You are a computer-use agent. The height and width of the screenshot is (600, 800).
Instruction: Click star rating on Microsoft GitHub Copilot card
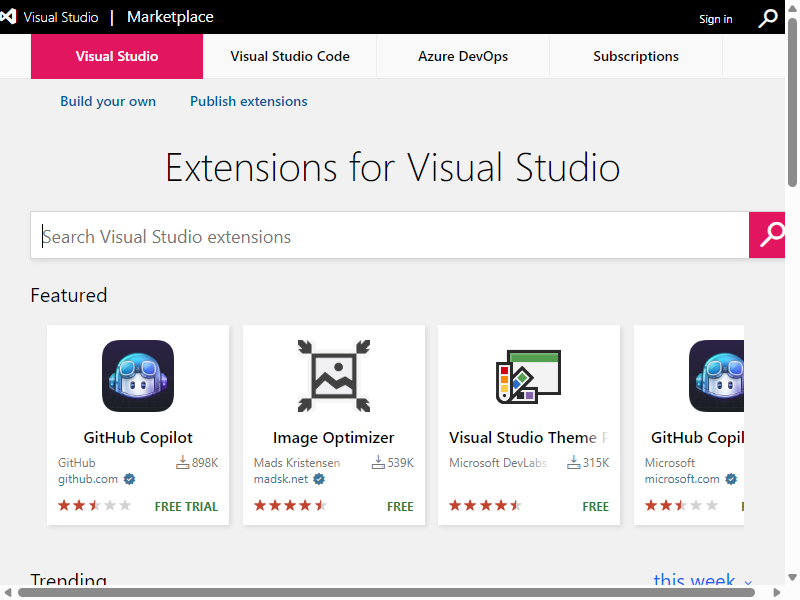click(x=682, y=506)
